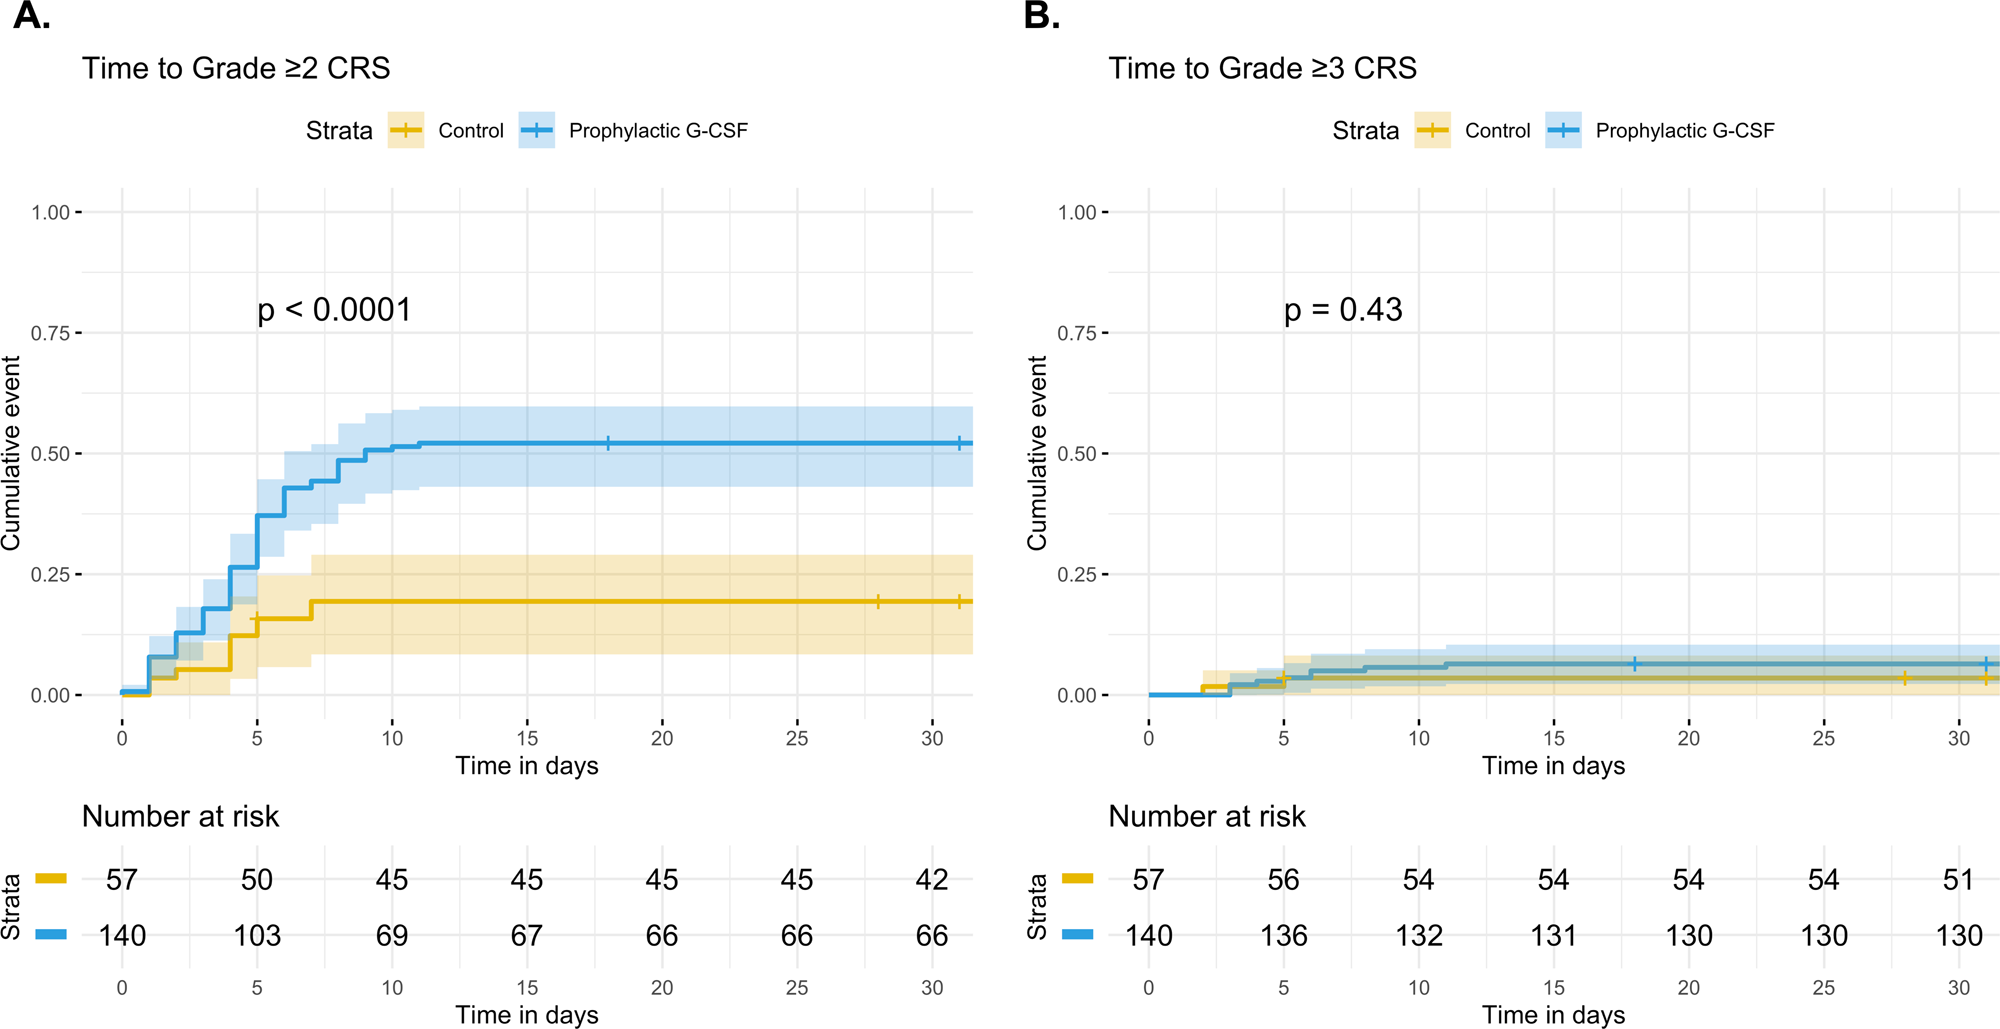Click the Prophylactic G-CSF legend marker in panel A
Viewport: 2000px width, 1029px height.
537,130
